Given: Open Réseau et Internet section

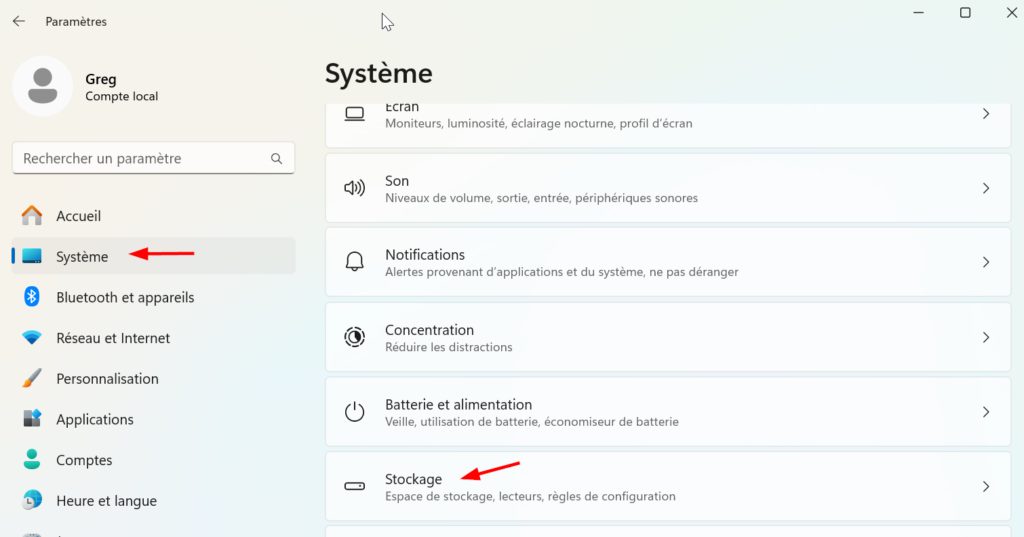Looking at the screenshot, I should click(153, 338).
